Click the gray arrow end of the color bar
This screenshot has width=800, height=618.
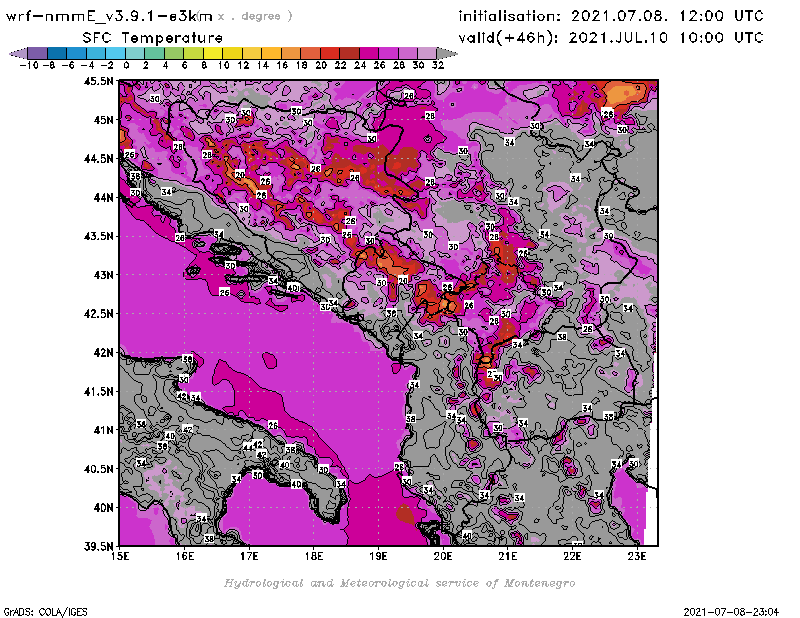[447, 53]
